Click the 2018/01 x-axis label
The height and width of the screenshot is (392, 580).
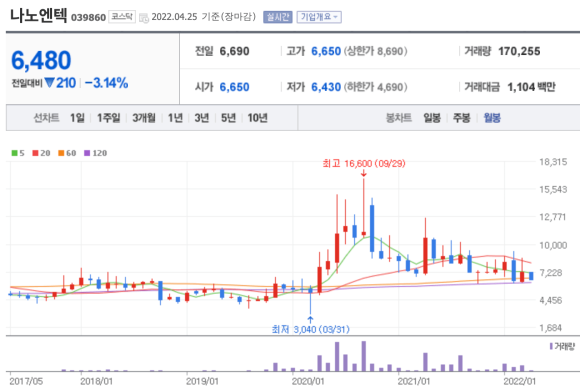pos(96,381)
